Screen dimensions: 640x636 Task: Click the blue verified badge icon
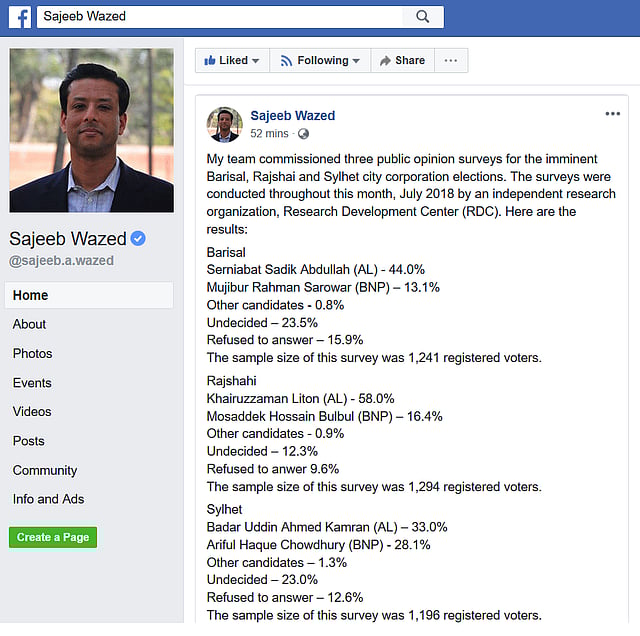click(x=139, y=238)
